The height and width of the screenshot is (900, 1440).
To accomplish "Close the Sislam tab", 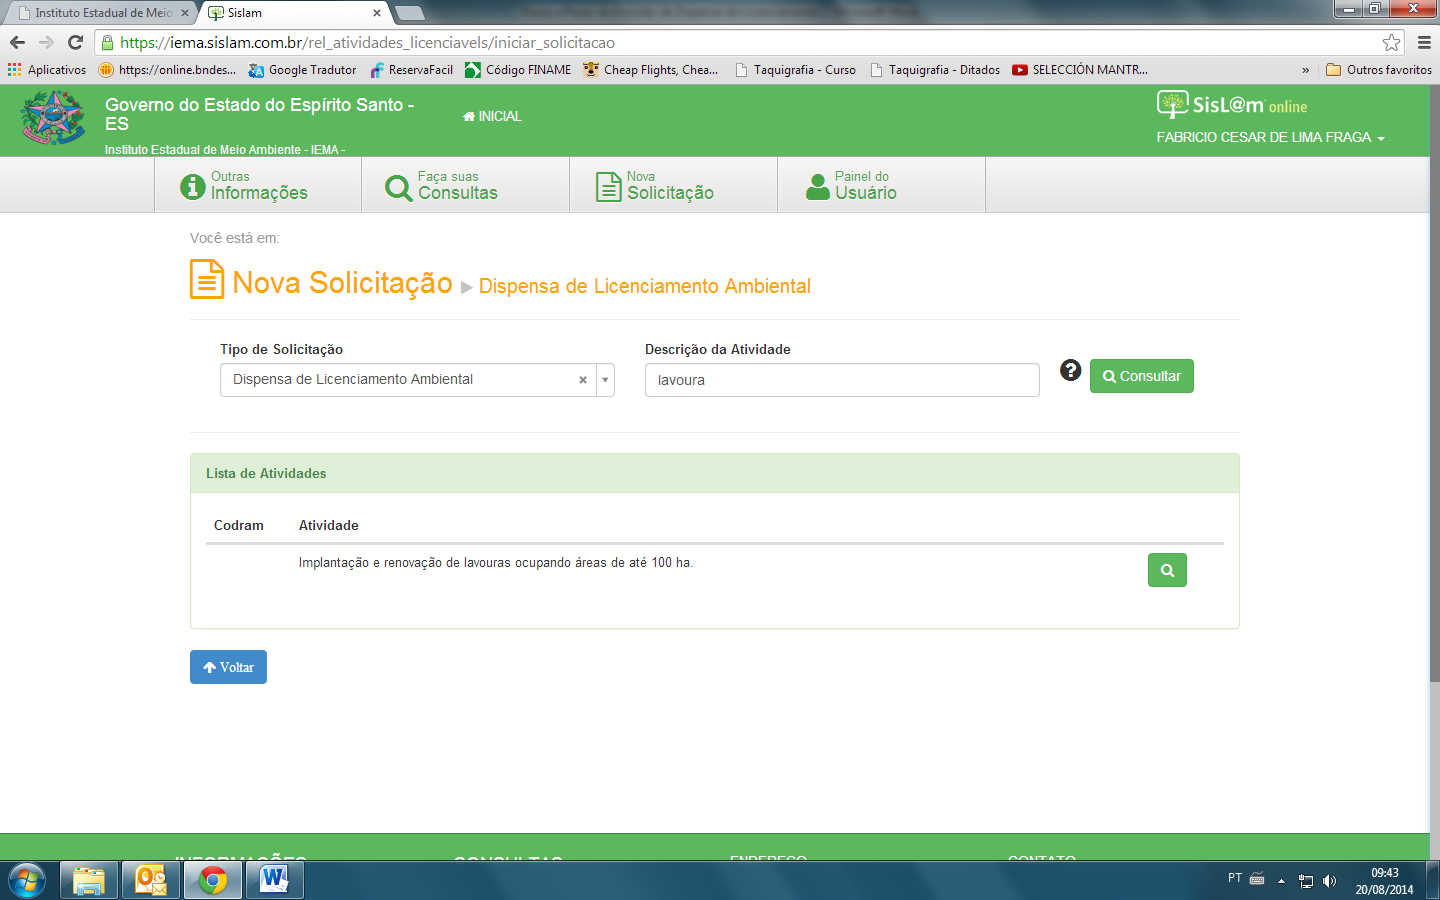I will [x=377, y=13].
